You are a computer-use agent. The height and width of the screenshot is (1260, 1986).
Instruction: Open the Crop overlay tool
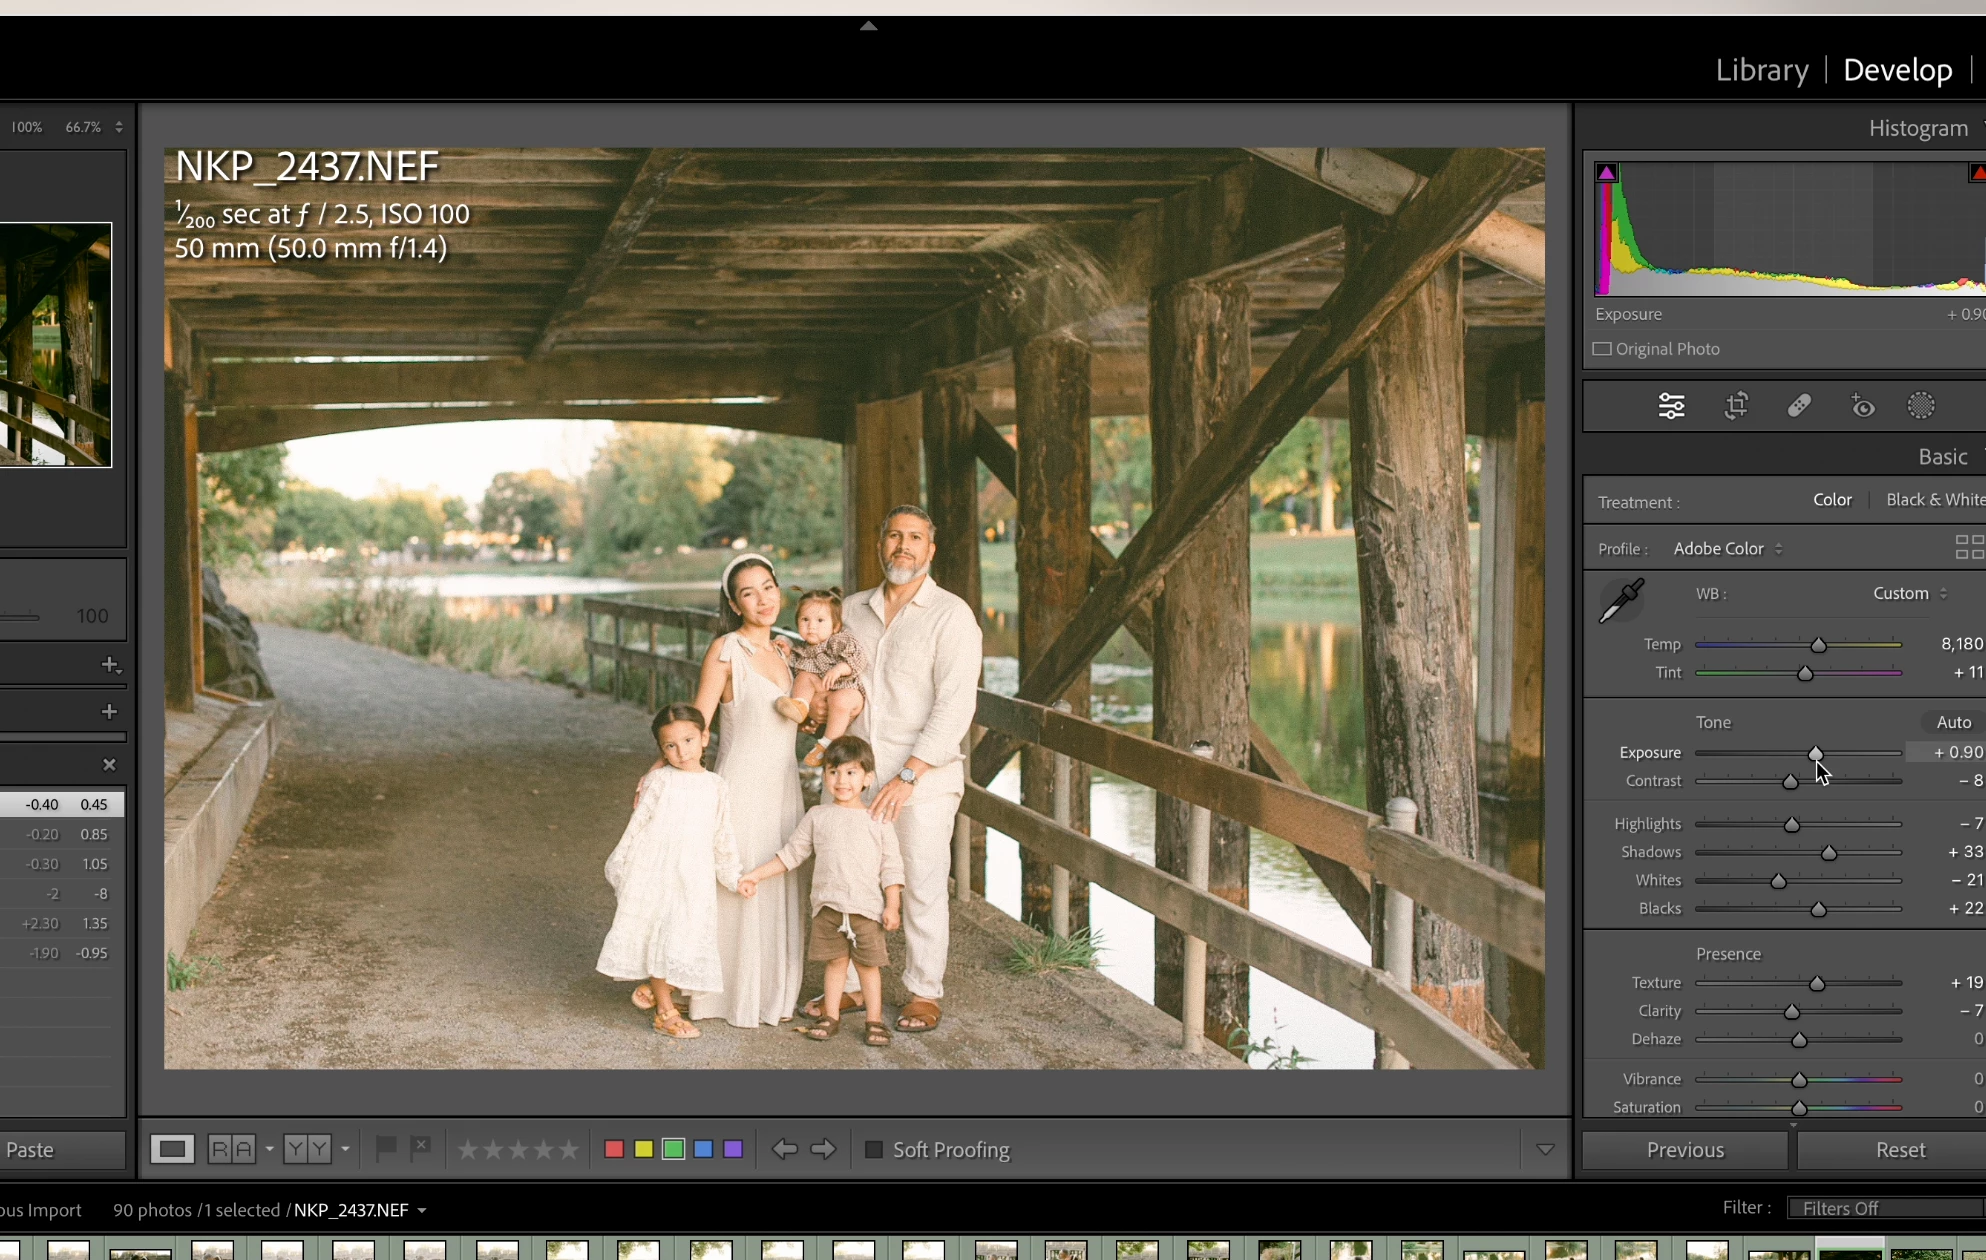coord(1736,406)
